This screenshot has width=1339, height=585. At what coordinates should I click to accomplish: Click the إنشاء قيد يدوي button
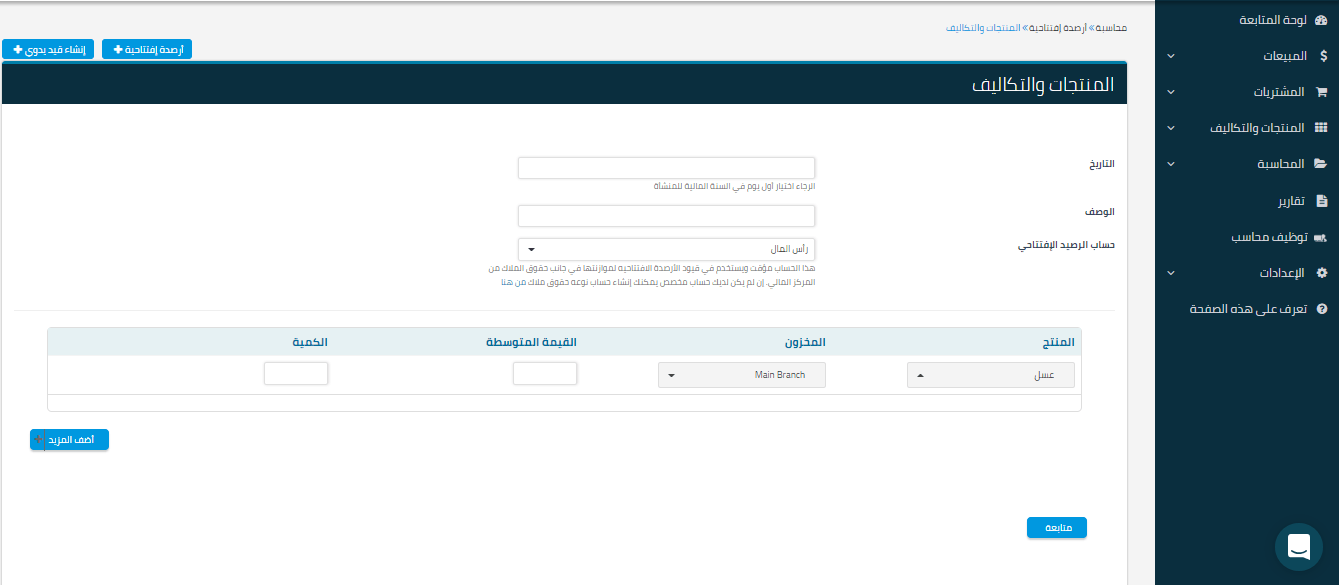click(x=49, y=49)
